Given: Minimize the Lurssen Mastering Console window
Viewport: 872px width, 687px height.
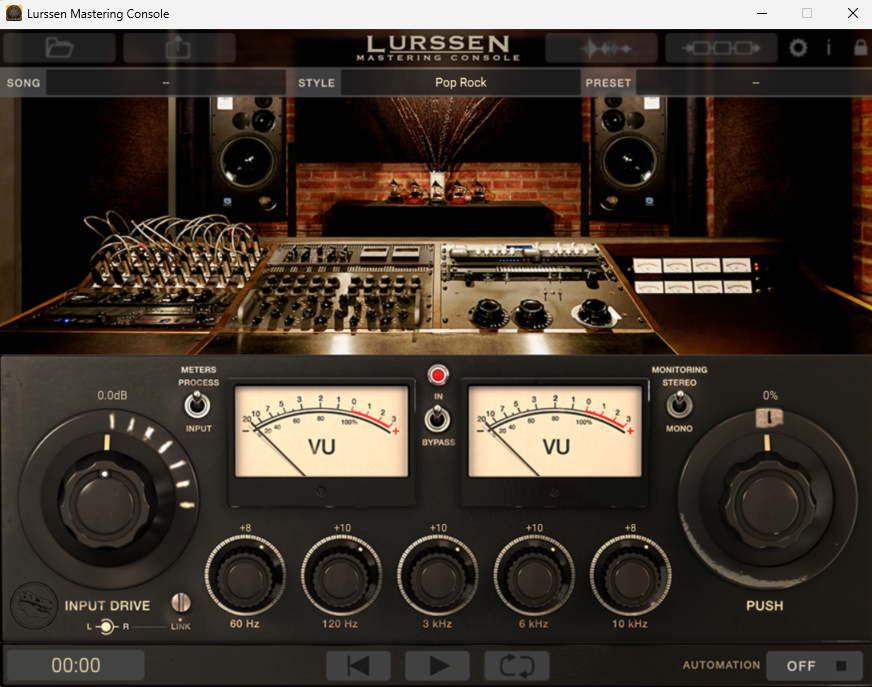Looking at the screenshot, I should point(762,13).
